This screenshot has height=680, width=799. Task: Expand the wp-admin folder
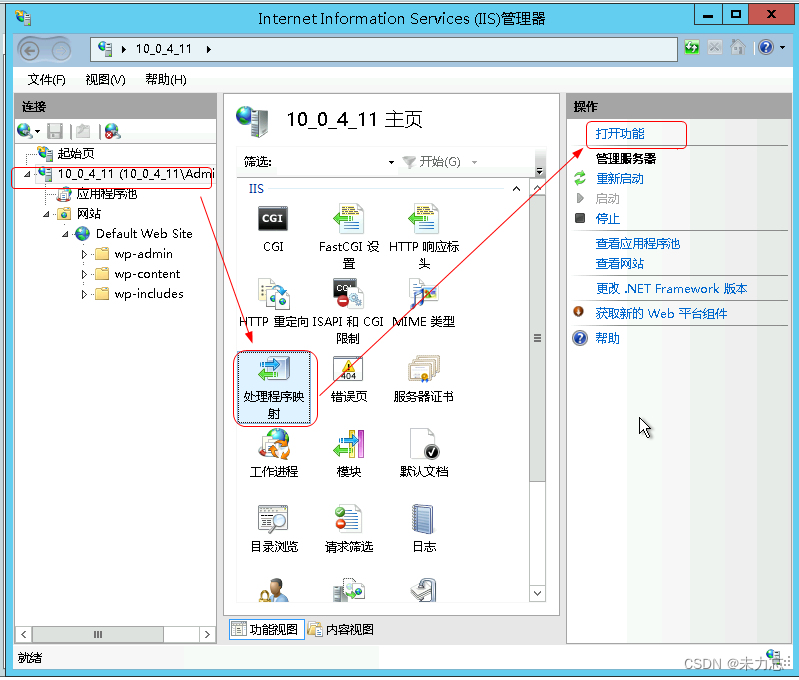(x=84, y=254)
